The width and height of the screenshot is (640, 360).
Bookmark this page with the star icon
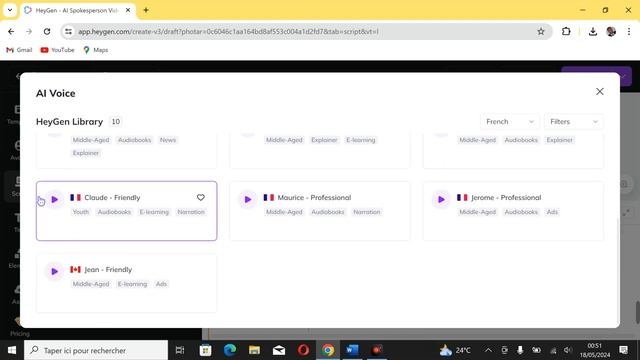click(541, 31)
